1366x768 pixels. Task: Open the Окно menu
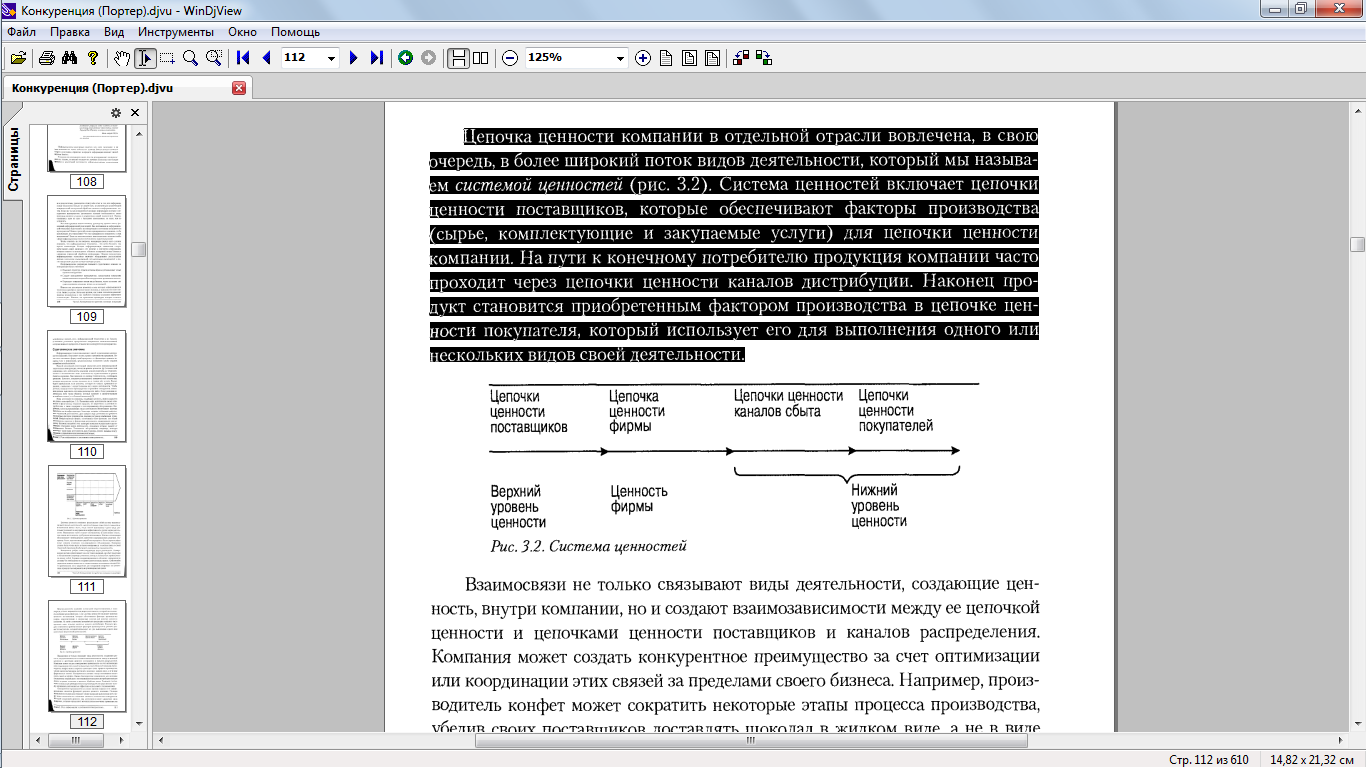pos(243,32)
